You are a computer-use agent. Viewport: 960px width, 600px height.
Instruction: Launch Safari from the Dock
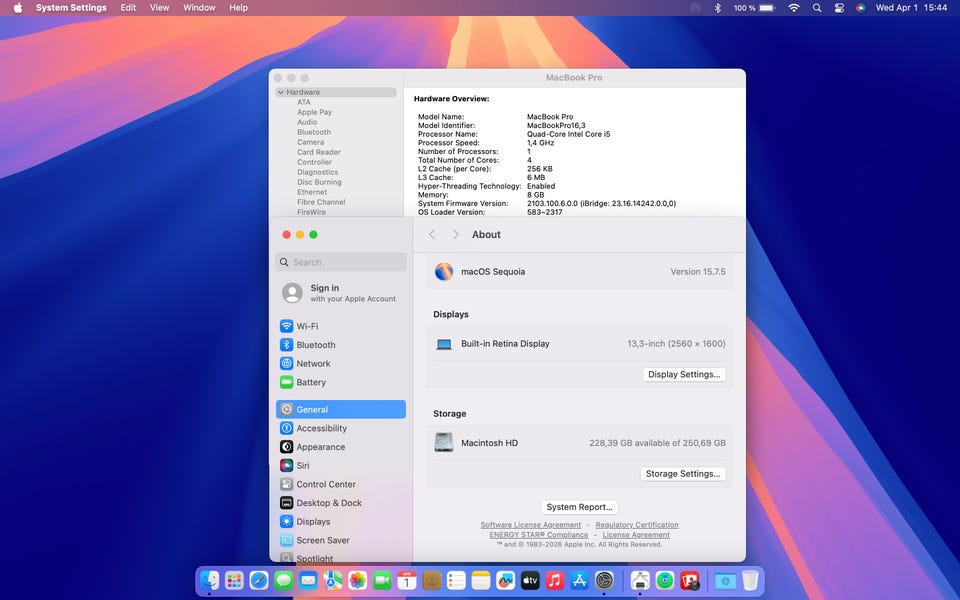point(259,580)
